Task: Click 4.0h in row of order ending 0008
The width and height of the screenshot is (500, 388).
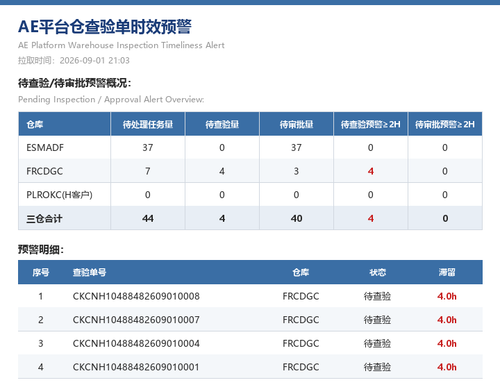Action: click(447, 296)
